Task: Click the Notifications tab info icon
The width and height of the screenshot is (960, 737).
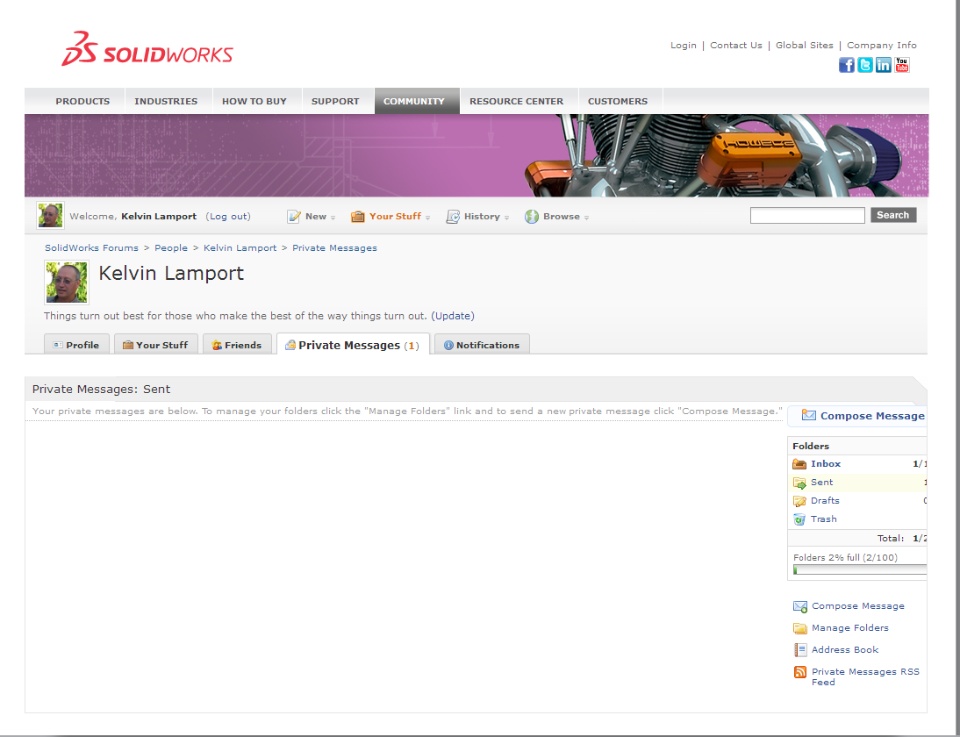Action: [448, 345]
